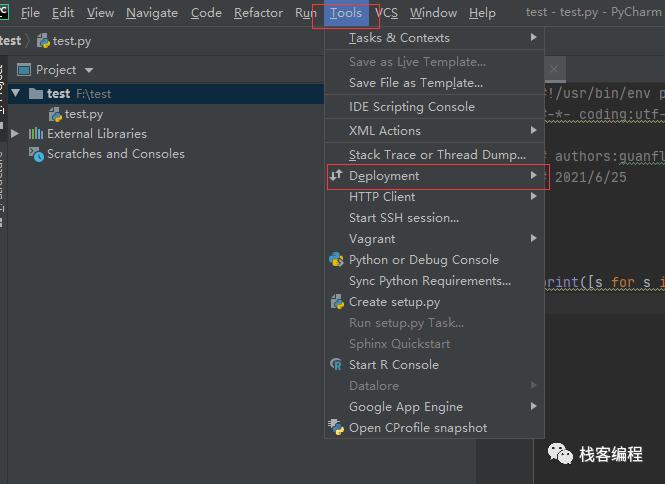The width and height of the screenshot is (665, 484).
Task: Choose Start SSH session
Action: tap(434, 218)
